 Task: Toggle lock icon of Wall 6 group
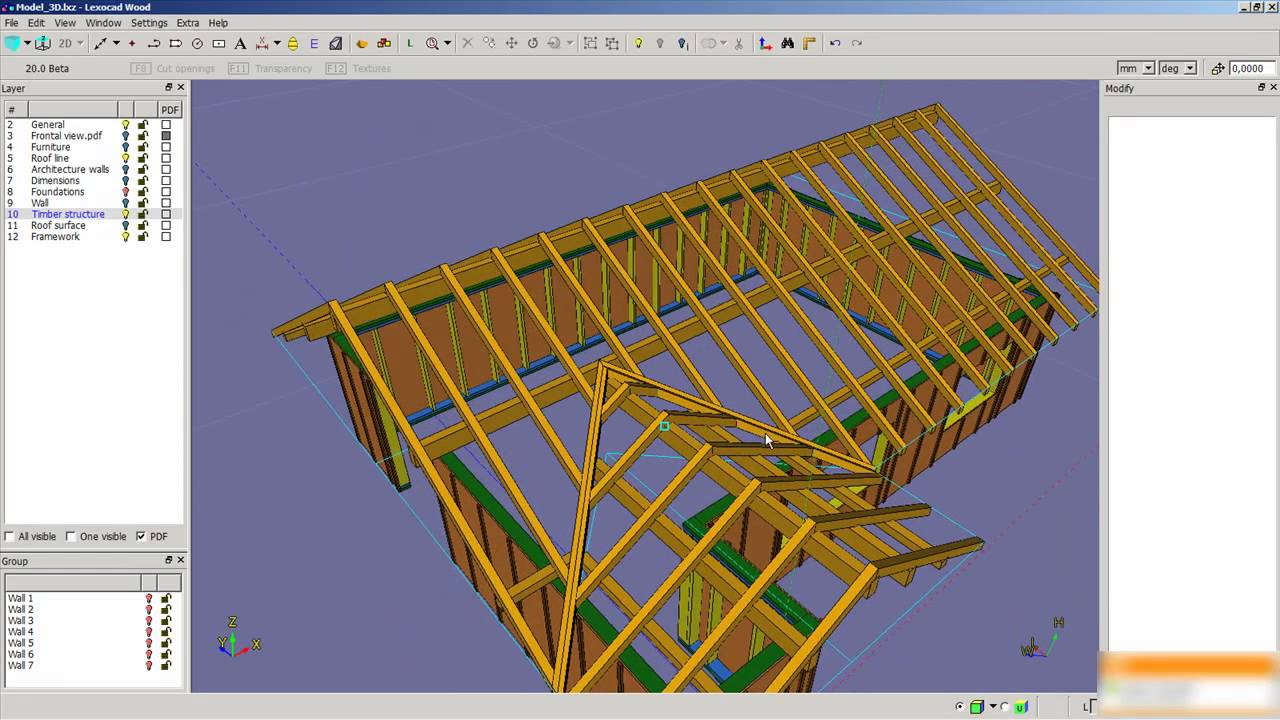pos(166,654)
